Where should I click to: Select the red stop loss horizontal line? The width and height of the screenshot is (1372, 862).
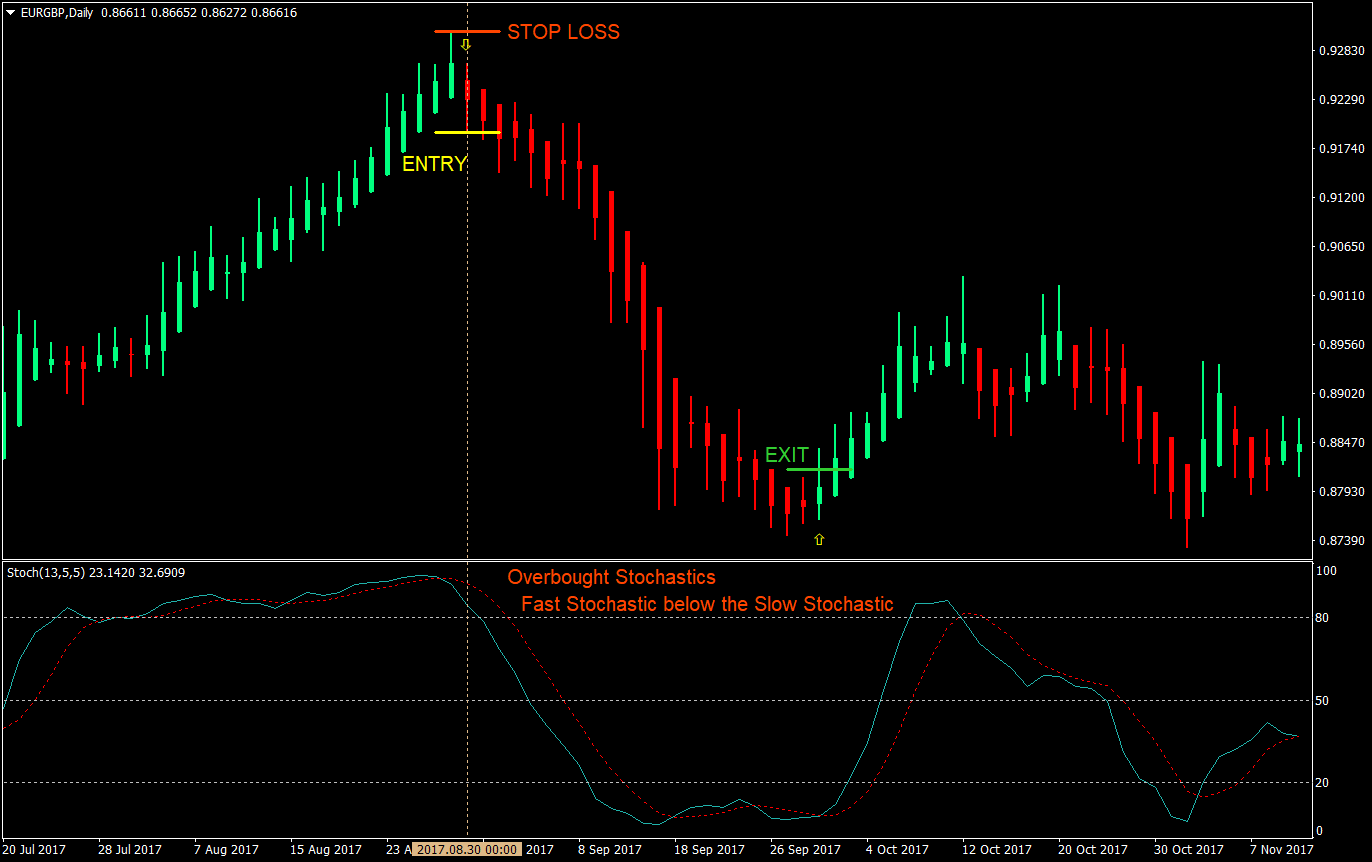tap(467, 32)
